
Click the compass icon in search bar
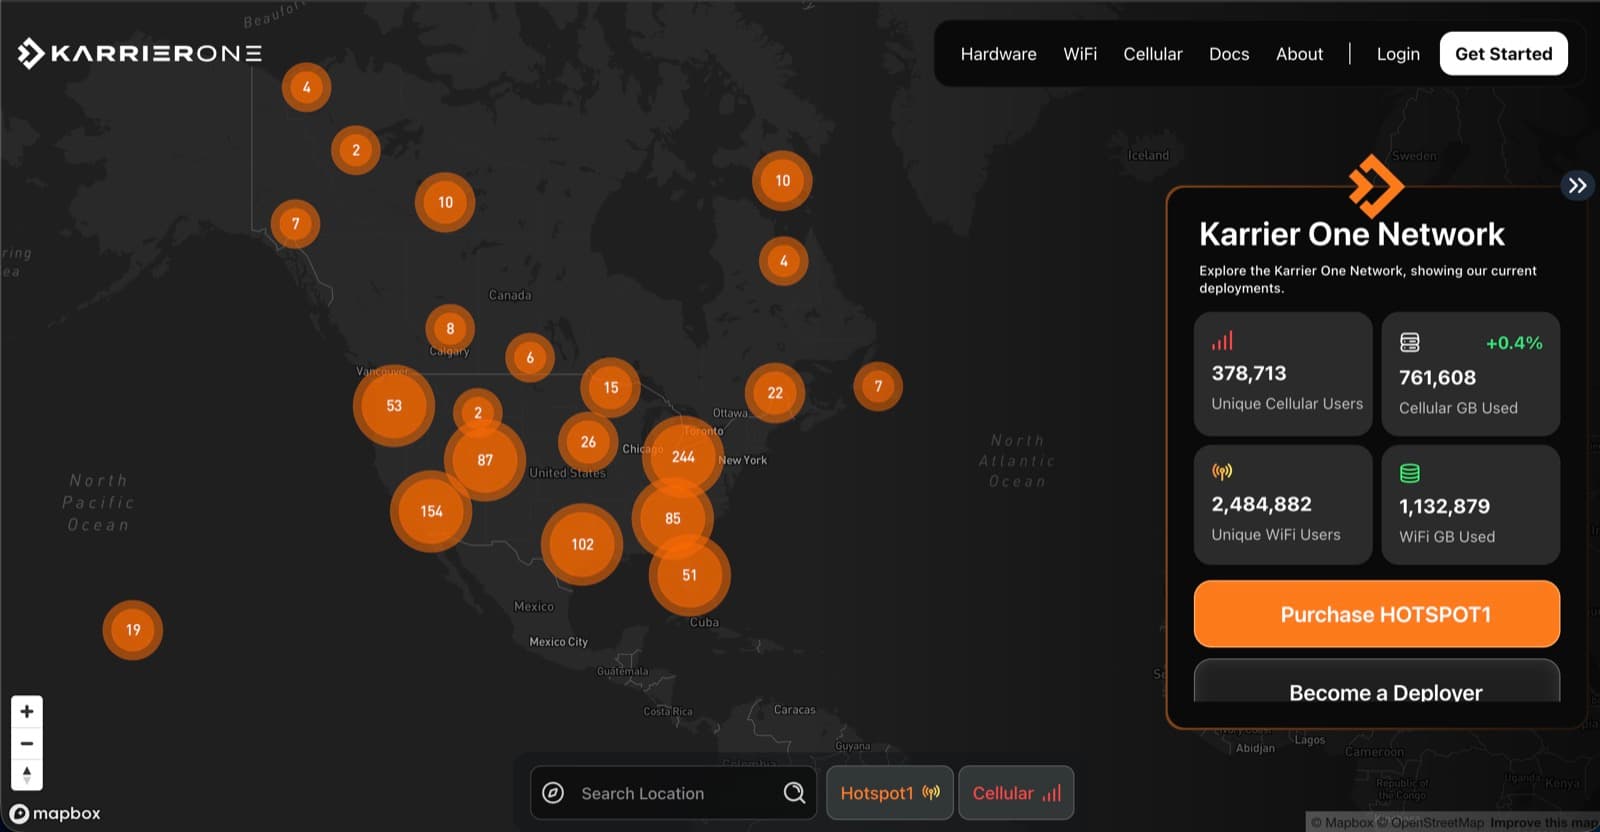553,793
